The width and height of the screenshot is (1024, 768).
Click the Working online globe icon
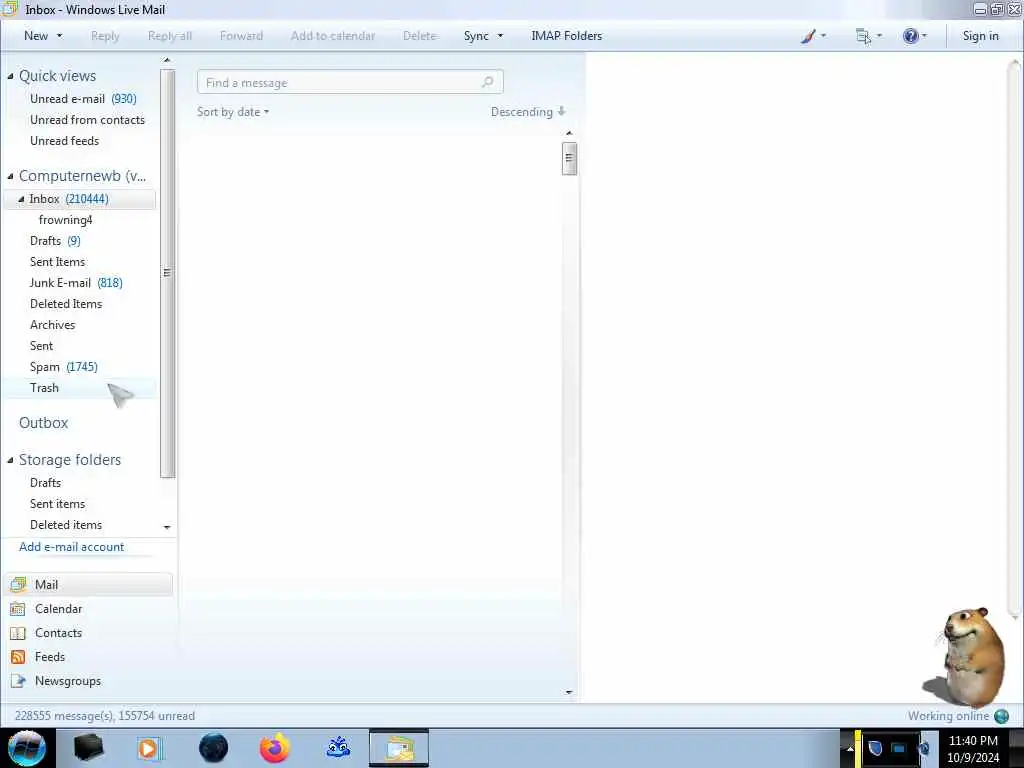pyautogui.click(x=1001, y=716)
